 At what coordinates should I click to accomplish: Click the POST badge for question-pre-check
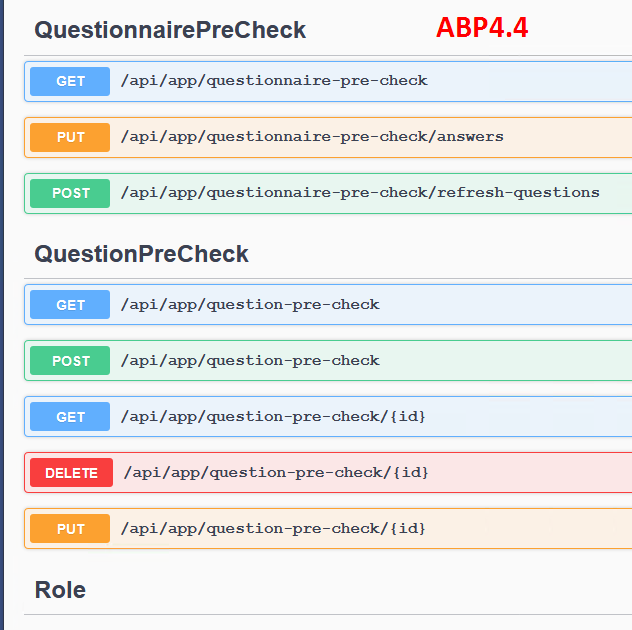70,361
